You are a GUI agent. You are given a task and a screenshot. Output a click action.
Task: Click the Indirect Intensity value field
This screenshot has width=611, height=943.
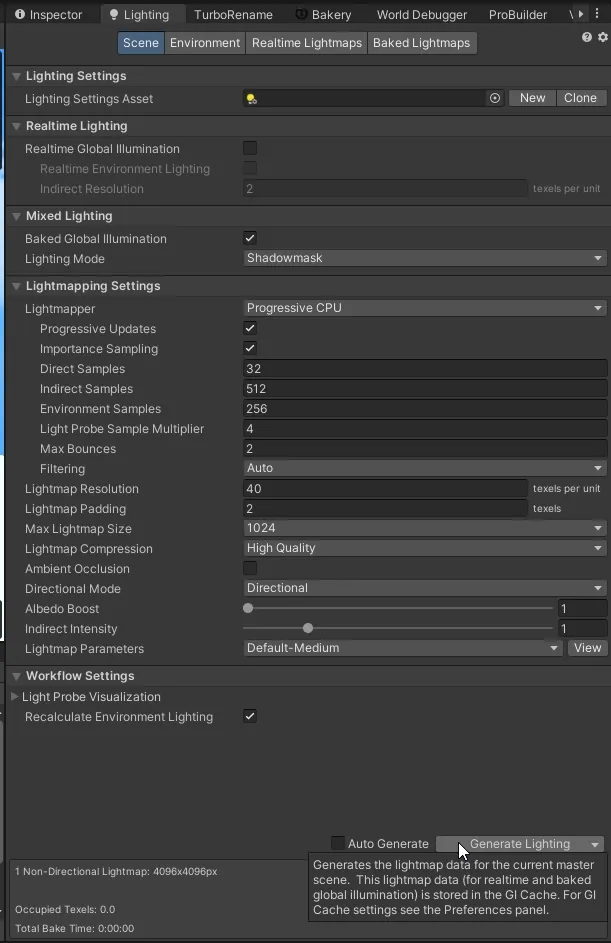(x=582, y=628)
